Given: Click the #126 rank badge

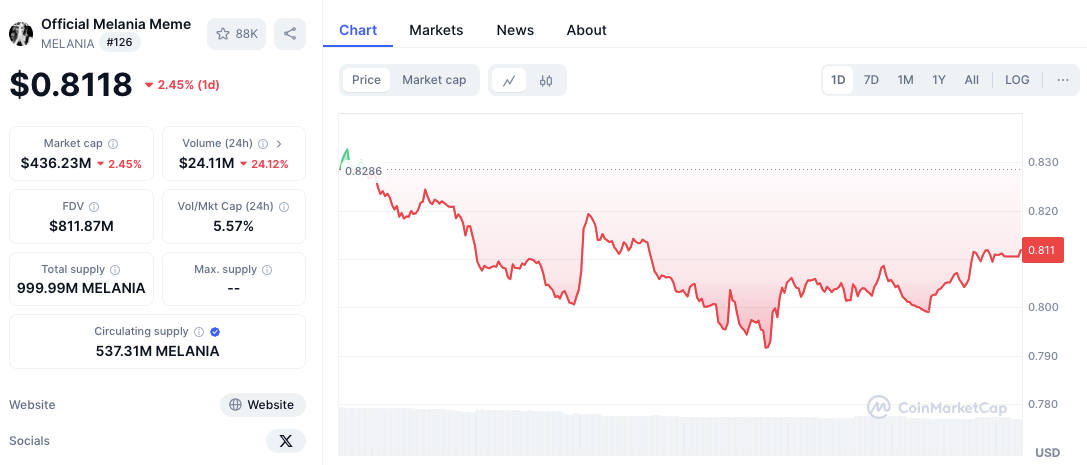Looking at the screenshot, I should click(x=120, y=43).
